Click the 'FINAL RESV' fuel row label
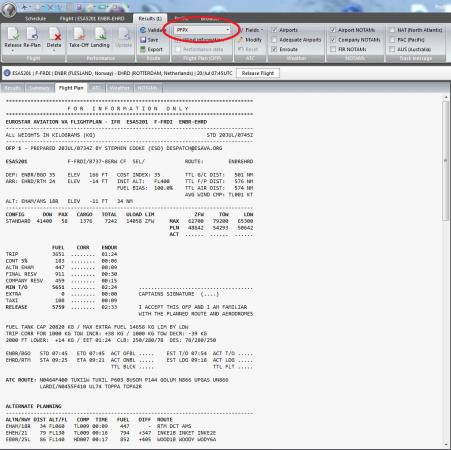Image resolution: width=451 pixels, height=450 pixels. point(21,274)
